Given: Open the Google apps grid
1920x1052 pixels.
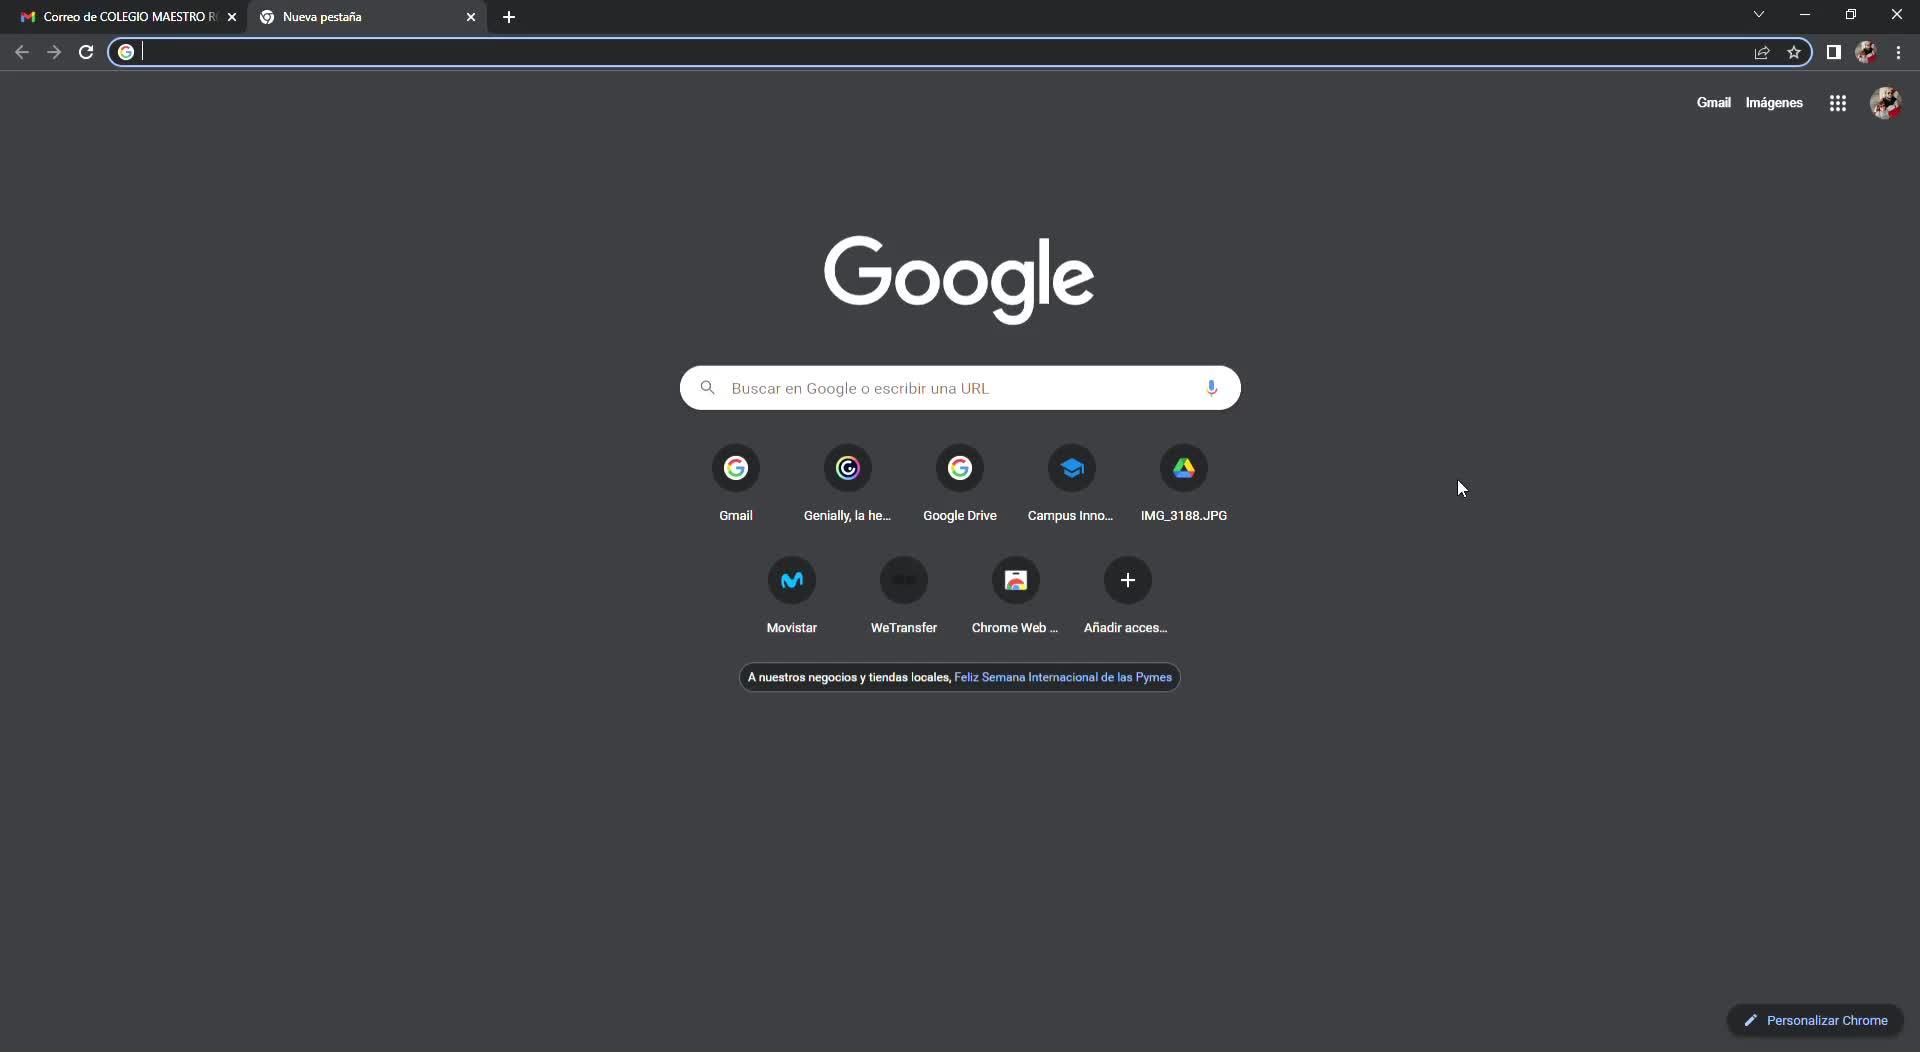Looking at the screenshot, I should [1838, 103].
